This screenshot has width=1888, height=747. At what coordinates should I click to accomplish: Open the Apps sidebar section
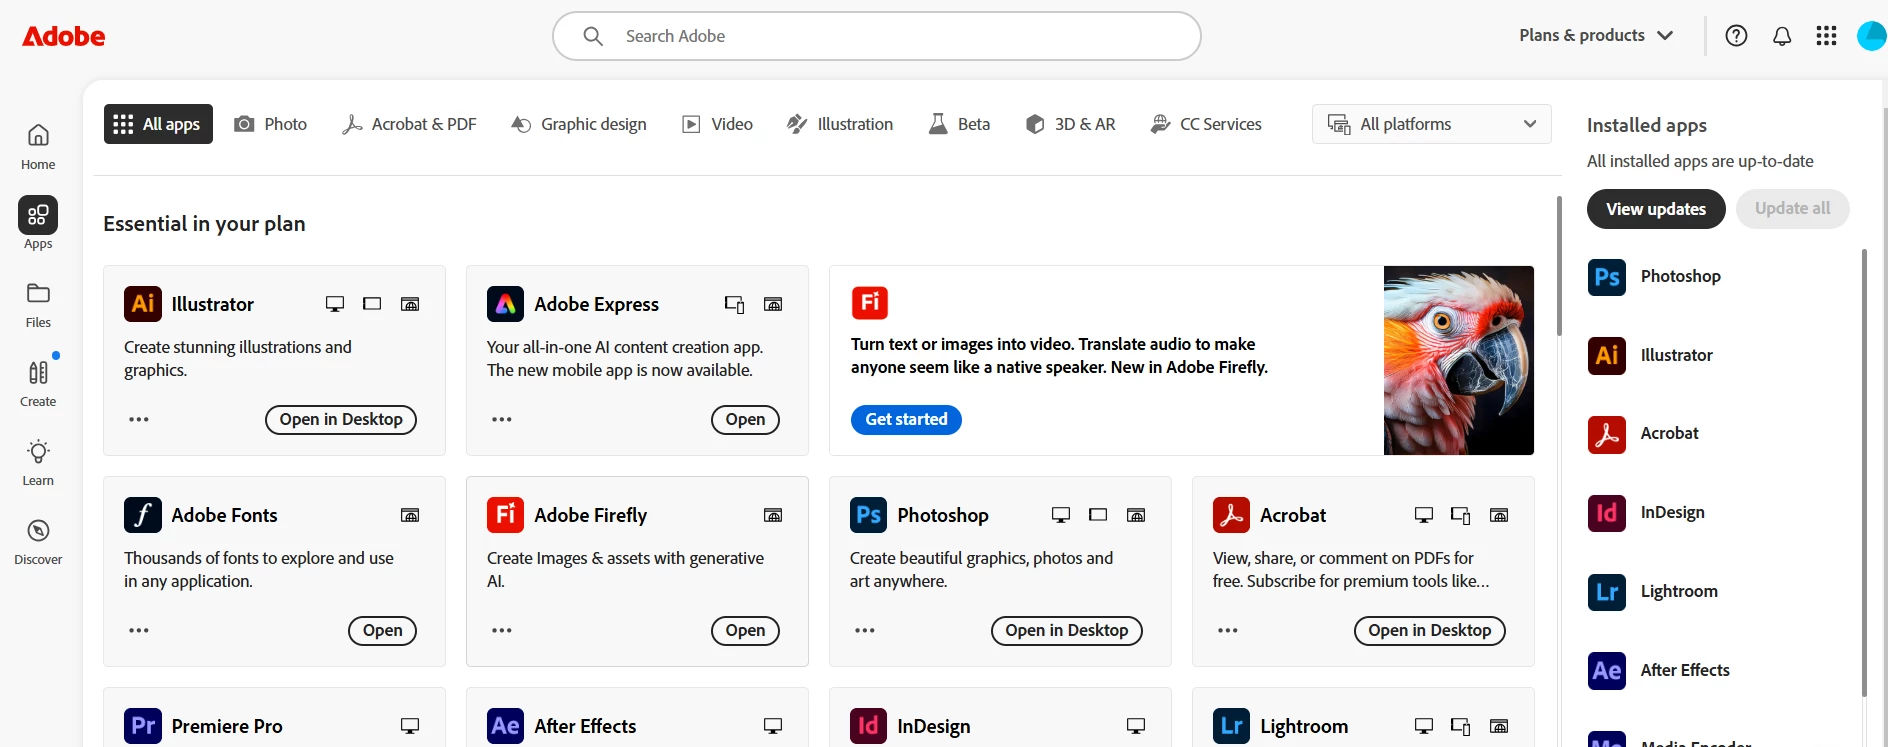coord(38,224)
